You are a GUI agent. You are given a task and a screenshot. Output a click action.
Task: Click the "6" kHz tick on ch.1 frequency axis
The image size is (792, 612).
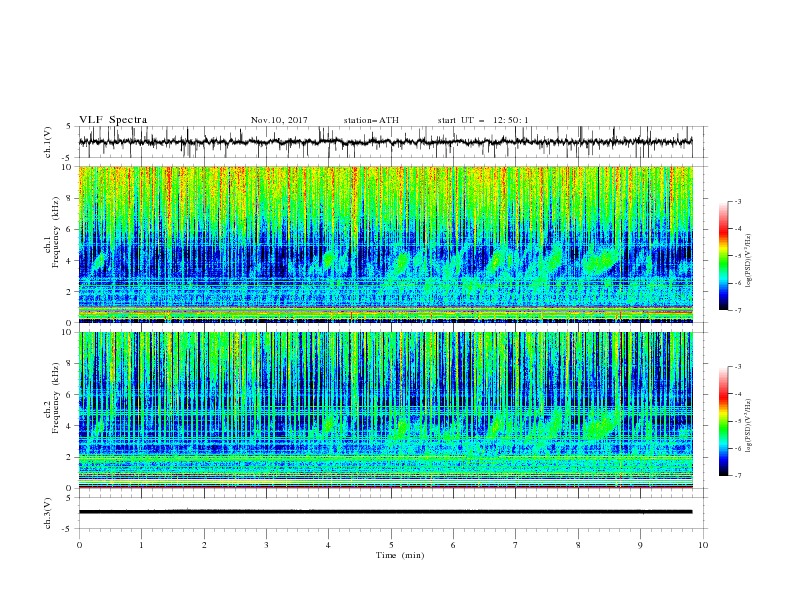(71, 230)
